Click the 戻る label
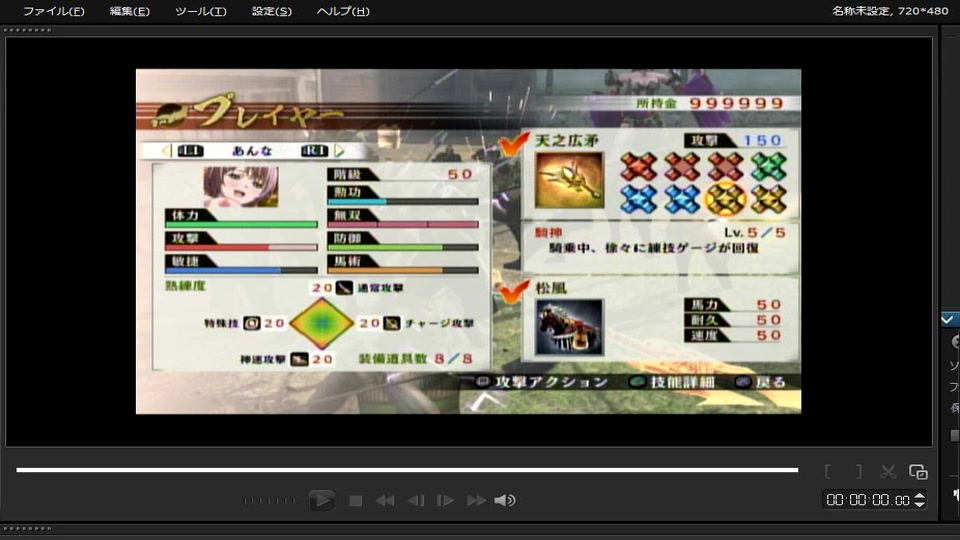The width and height of the screenshot is (960, 540). [770, 382]
